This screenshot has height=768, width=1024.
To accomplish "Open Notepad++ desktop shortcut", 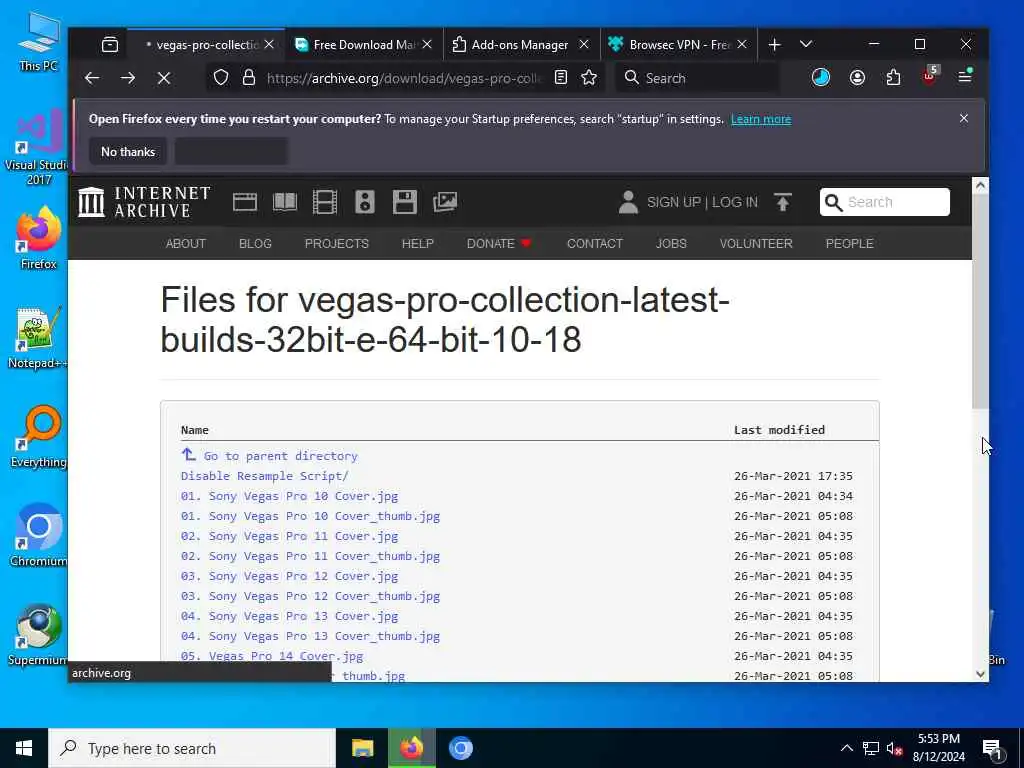I will pyautogui.click(x=38, y=338).
